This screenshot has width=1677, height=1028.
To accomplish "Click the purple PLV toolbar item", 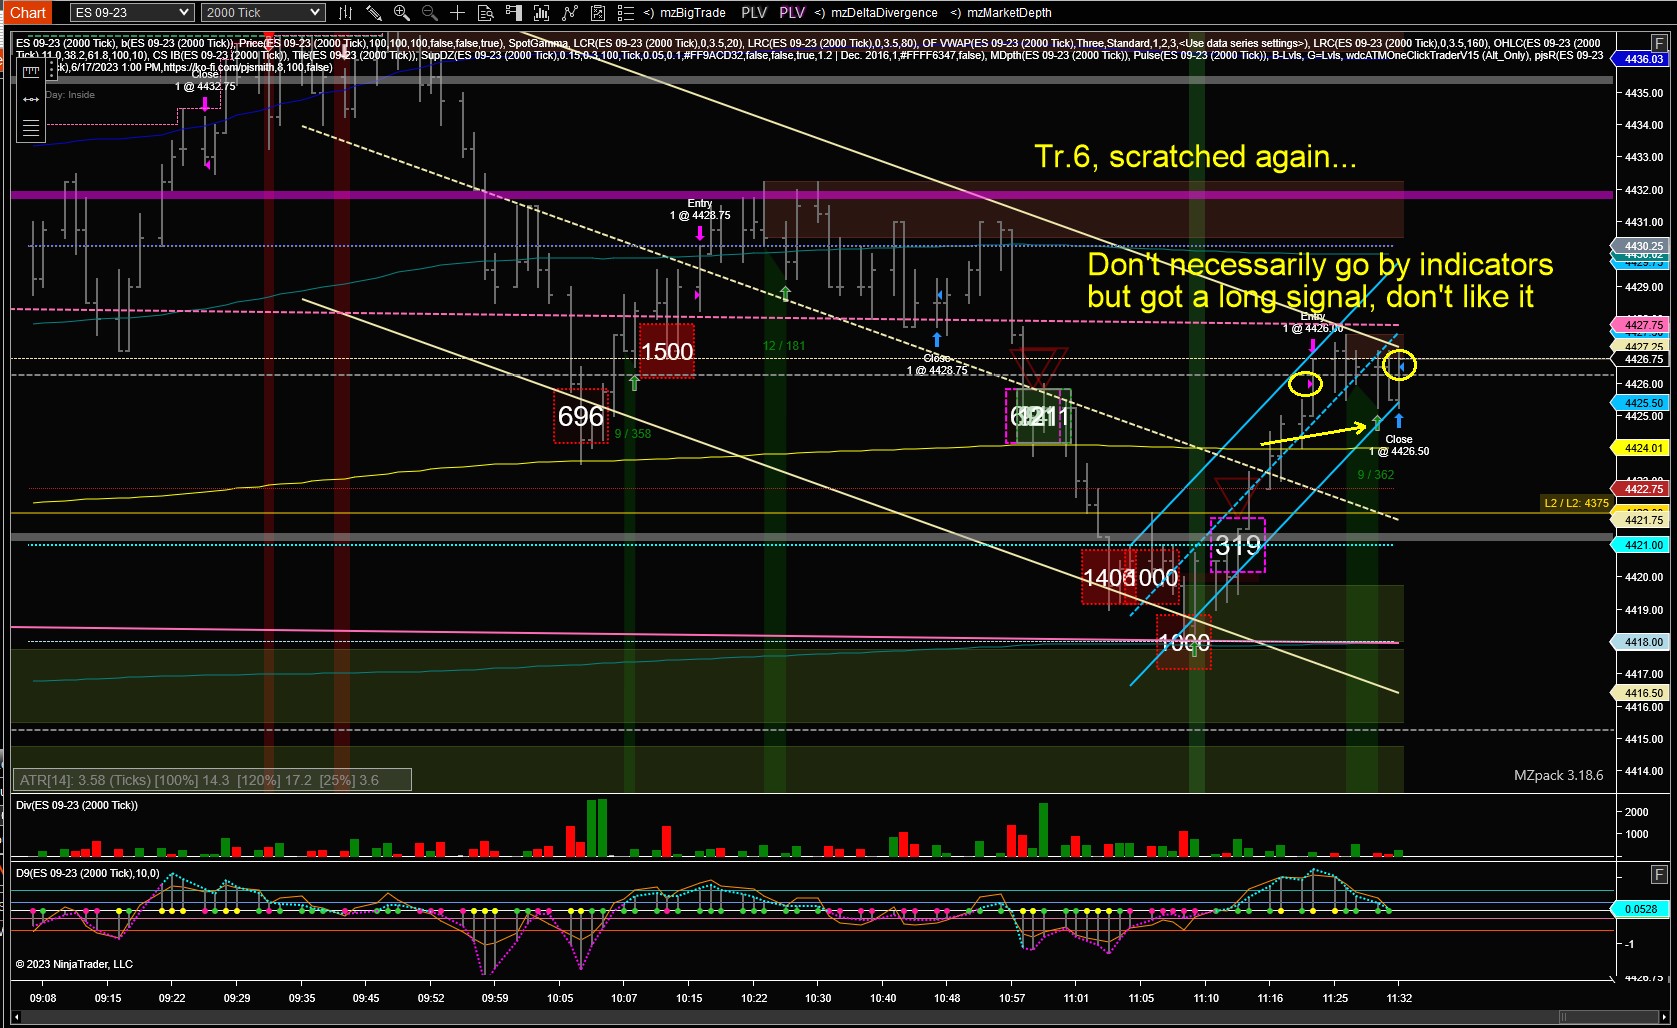I will (792, 13).
